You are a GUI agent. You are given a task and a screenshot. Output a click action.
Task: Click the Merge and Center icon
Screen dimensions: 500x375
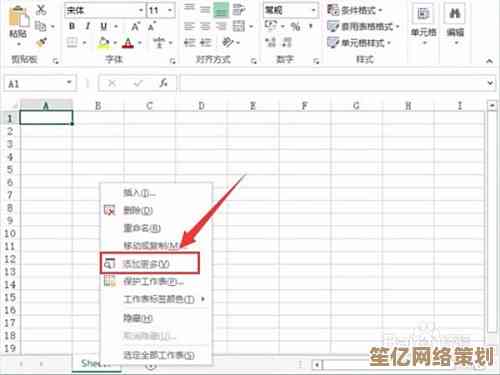click(239, 26)
